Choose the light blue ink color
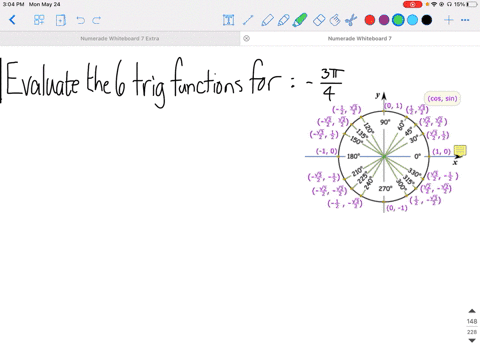This screenshot has height=360, width=480. 412,20
